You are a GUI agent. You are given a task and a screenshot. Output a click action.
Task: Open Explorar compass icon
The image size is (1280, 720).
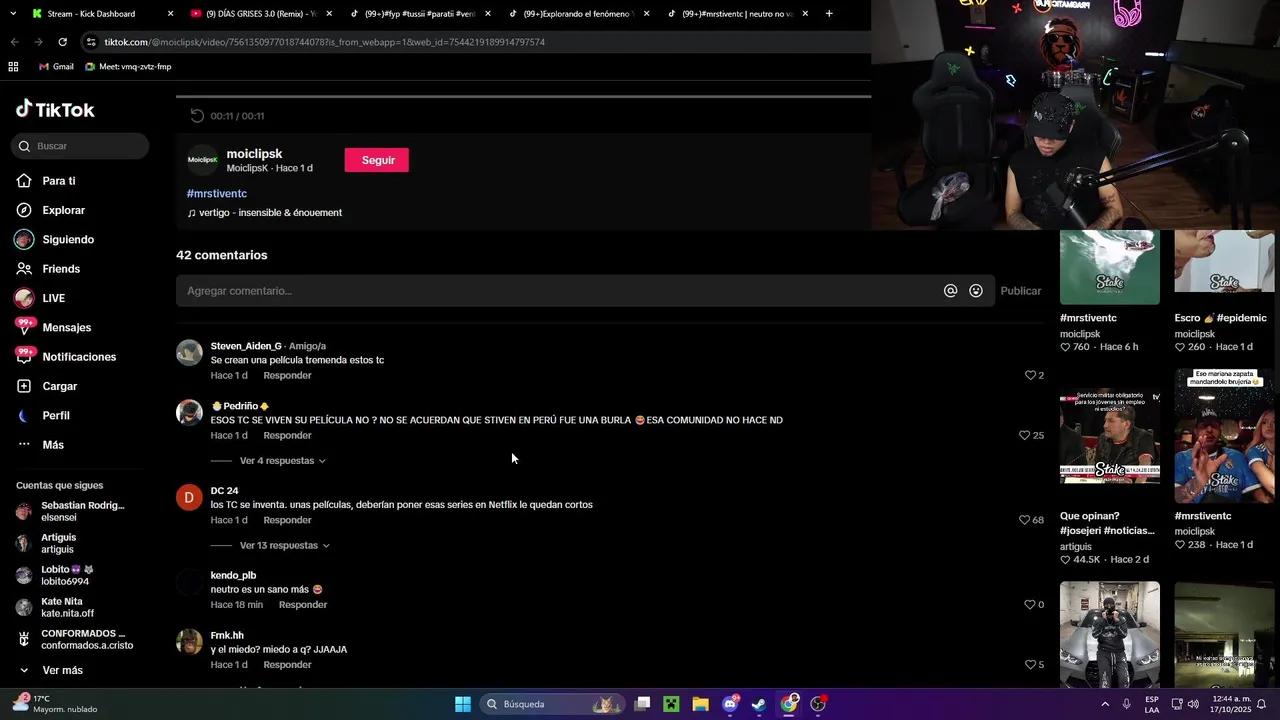tap(24, 210)
